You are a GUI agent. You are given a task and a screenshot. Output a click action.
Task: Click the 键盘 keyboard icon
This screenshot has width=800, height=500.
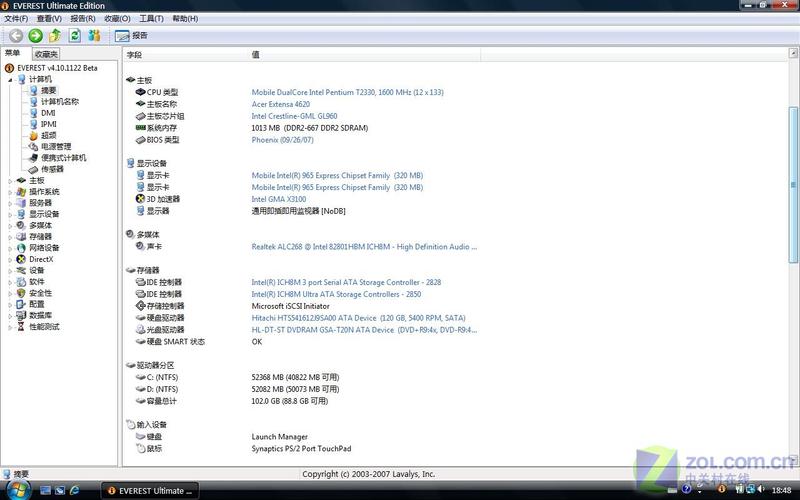pos(141,437)
